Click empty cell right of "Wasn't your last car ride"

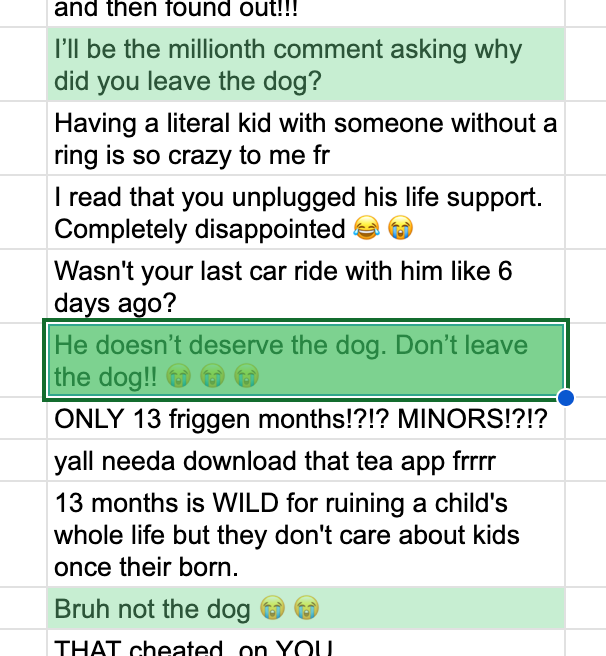tap(587, 285)
